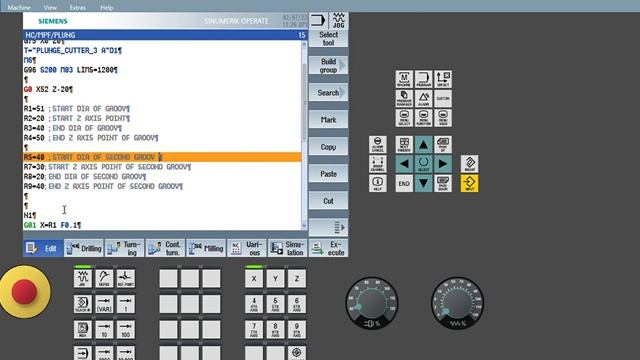
Task: Open the Simulation softkey
Action: click(x=287, y=248)
